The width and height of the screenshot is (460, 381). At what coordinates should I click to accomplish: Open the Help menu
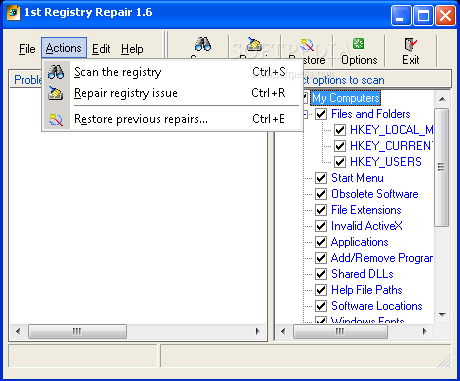[132, 49]
